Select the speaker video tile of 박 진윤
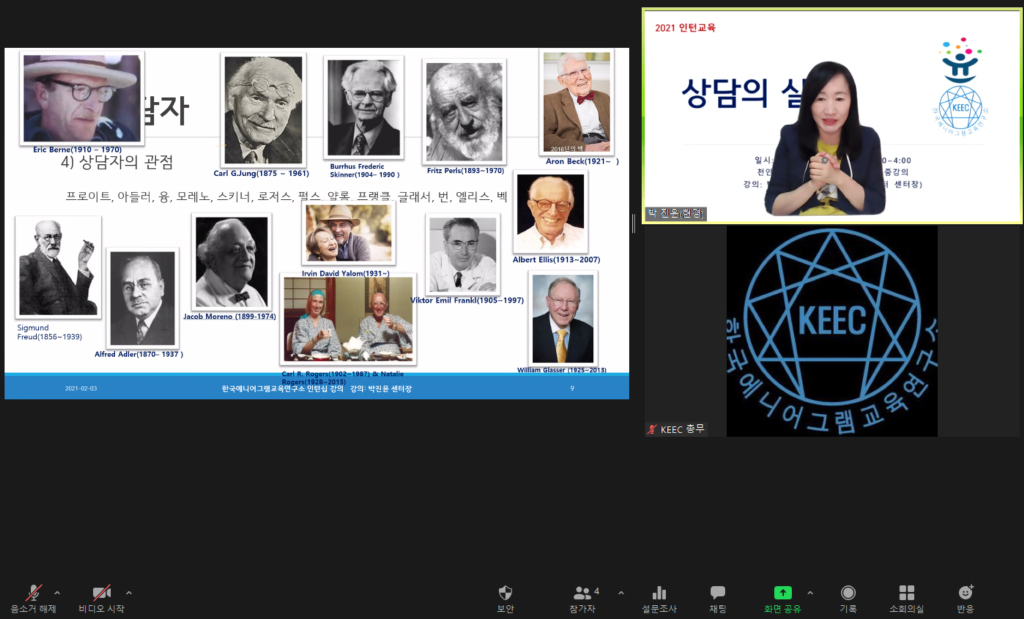1024x619 pixels. pyautogui.click(x=833, y=116)
